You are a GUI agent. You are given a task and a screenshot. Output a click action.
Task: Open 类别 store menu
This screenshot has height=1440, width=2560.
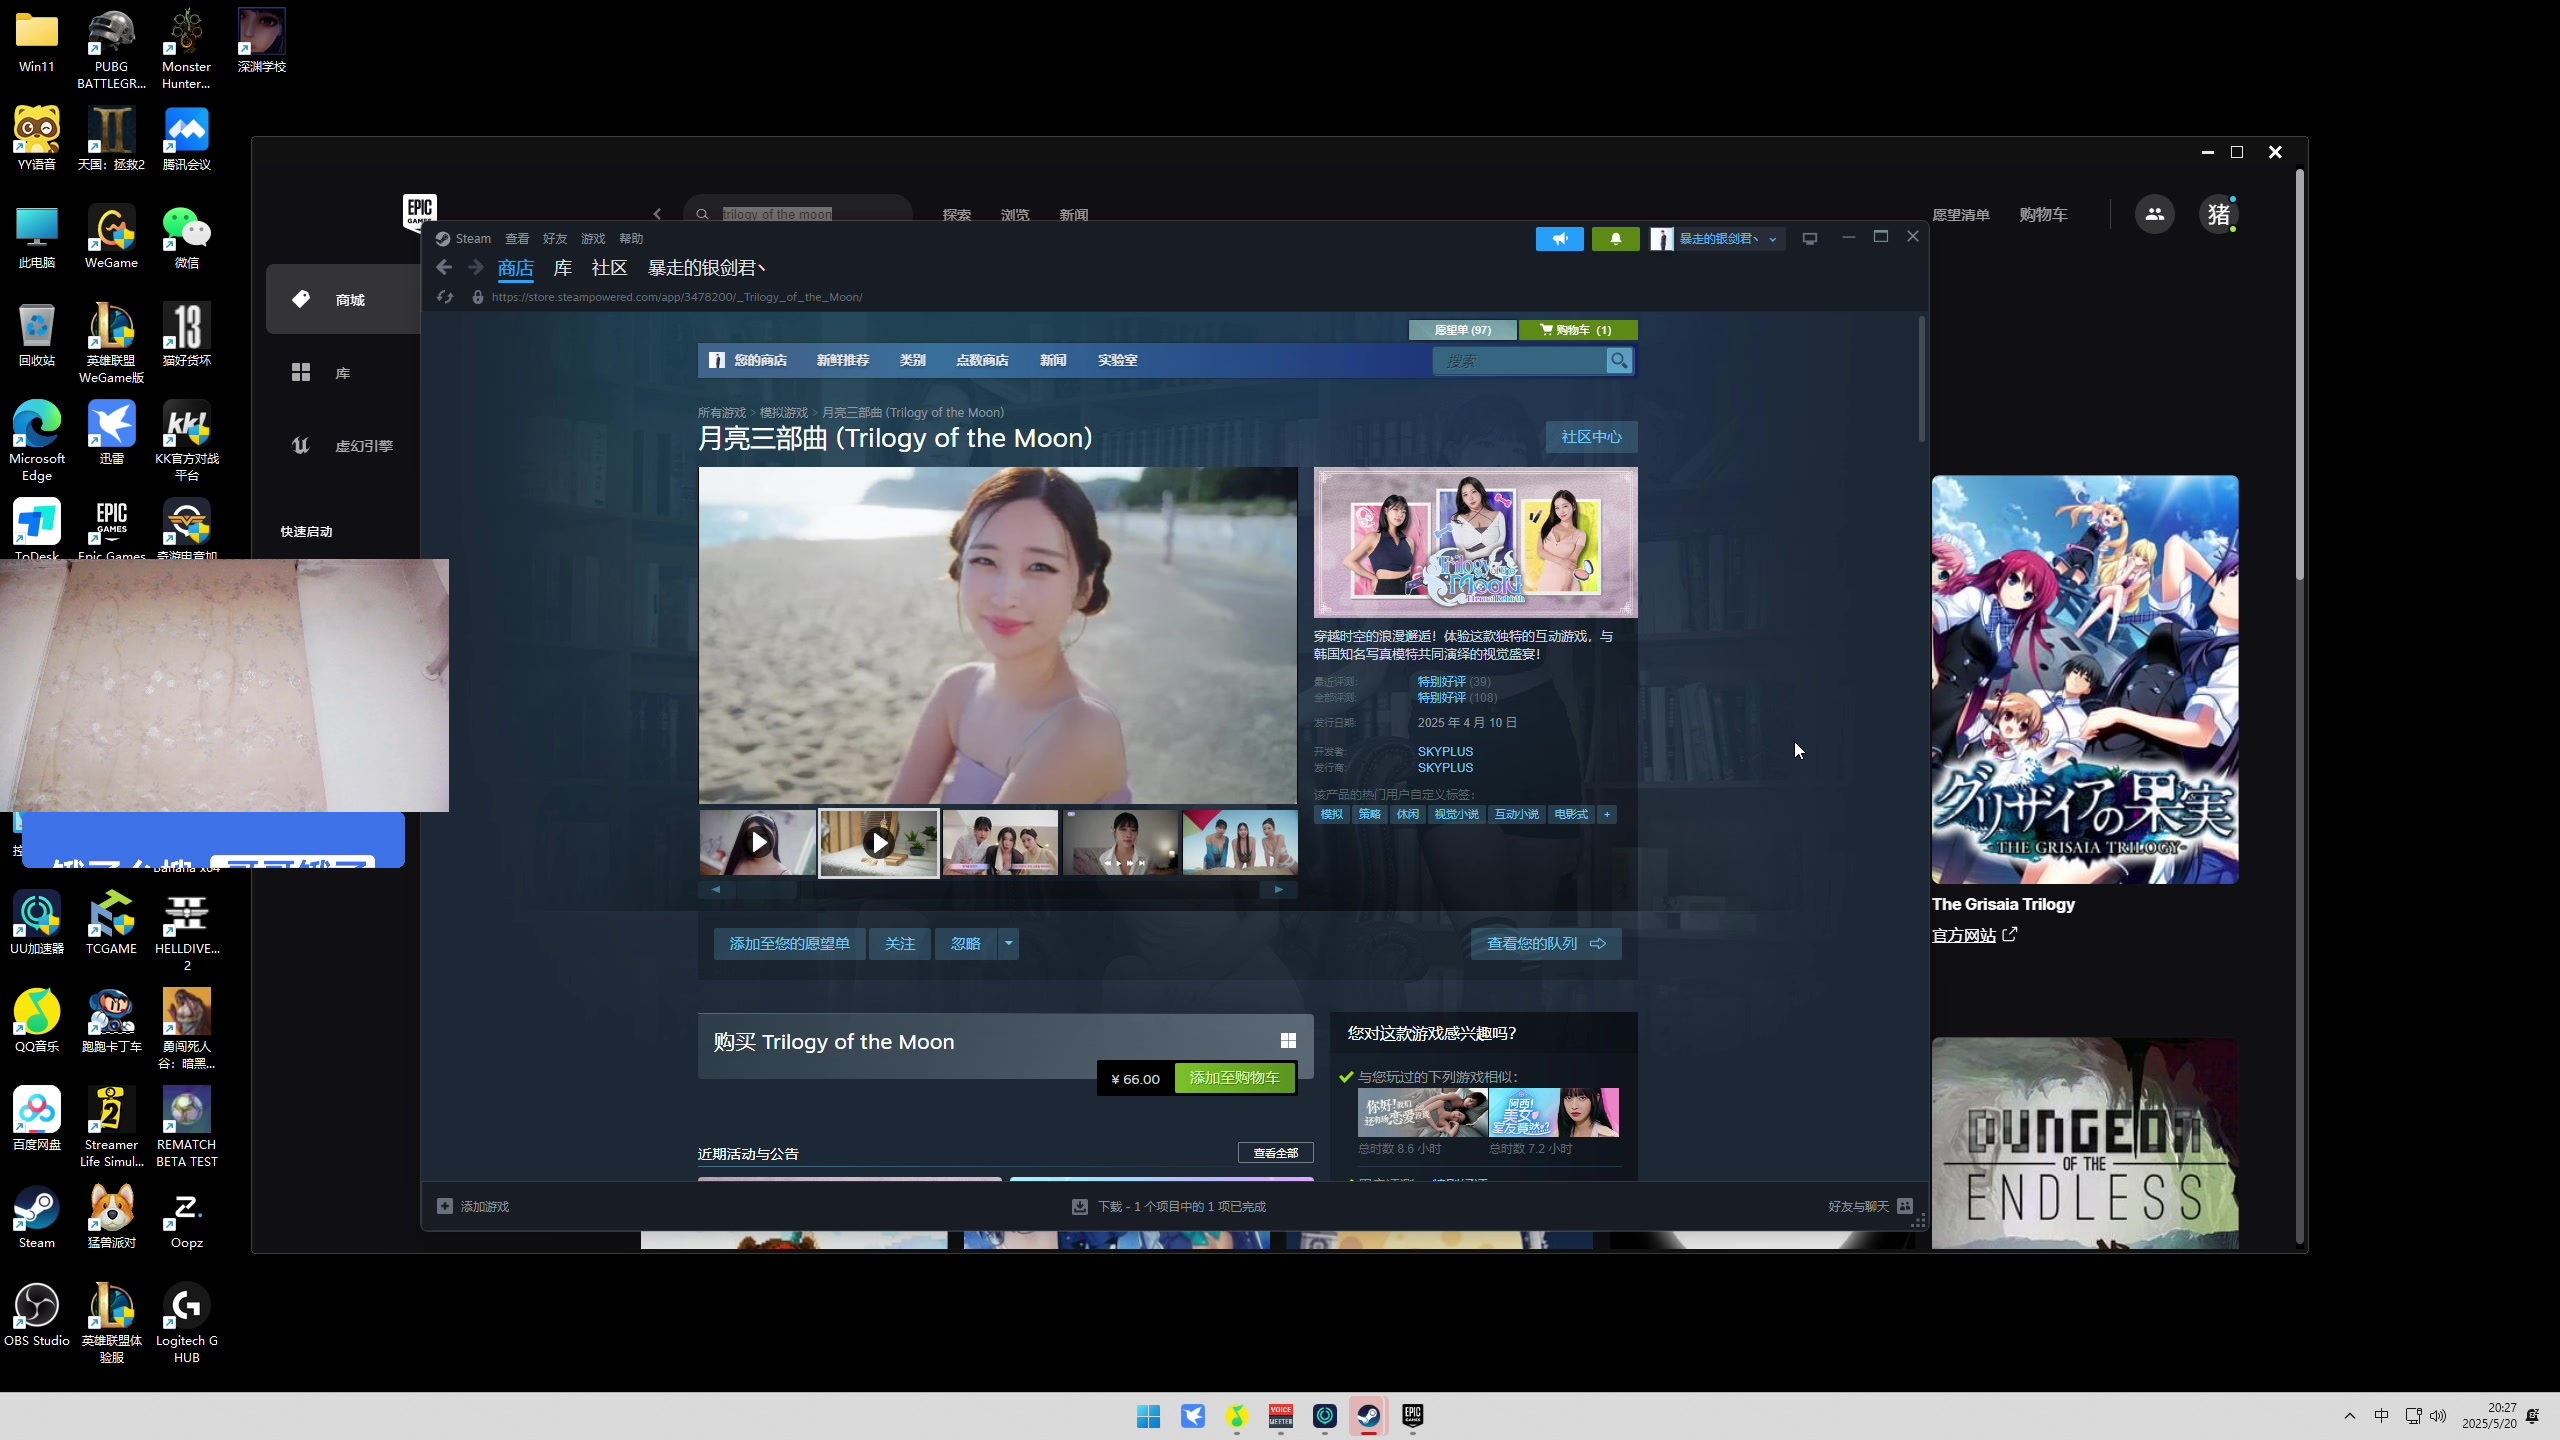coord(912,361)
